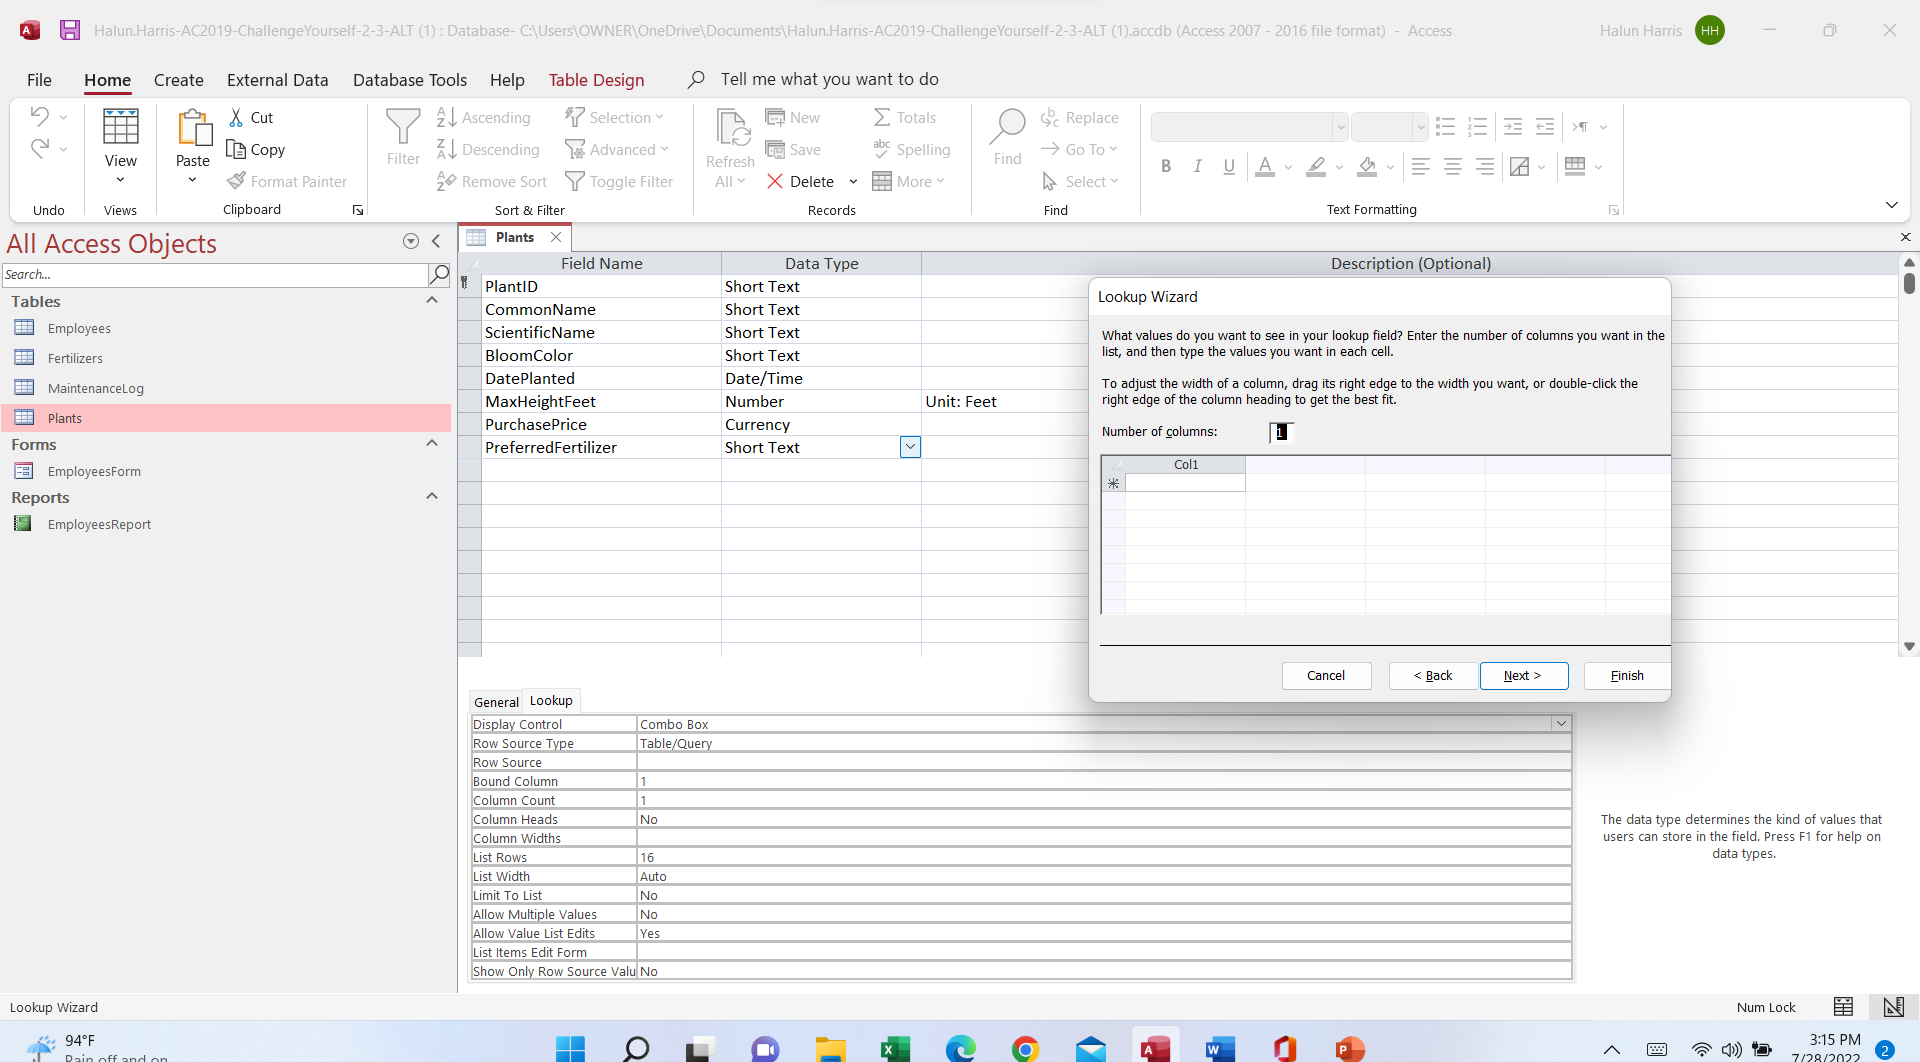Screen dimensions: 1920x1062
Task: Open Replace in the Find group
Action: click(x=1080, y=117)
